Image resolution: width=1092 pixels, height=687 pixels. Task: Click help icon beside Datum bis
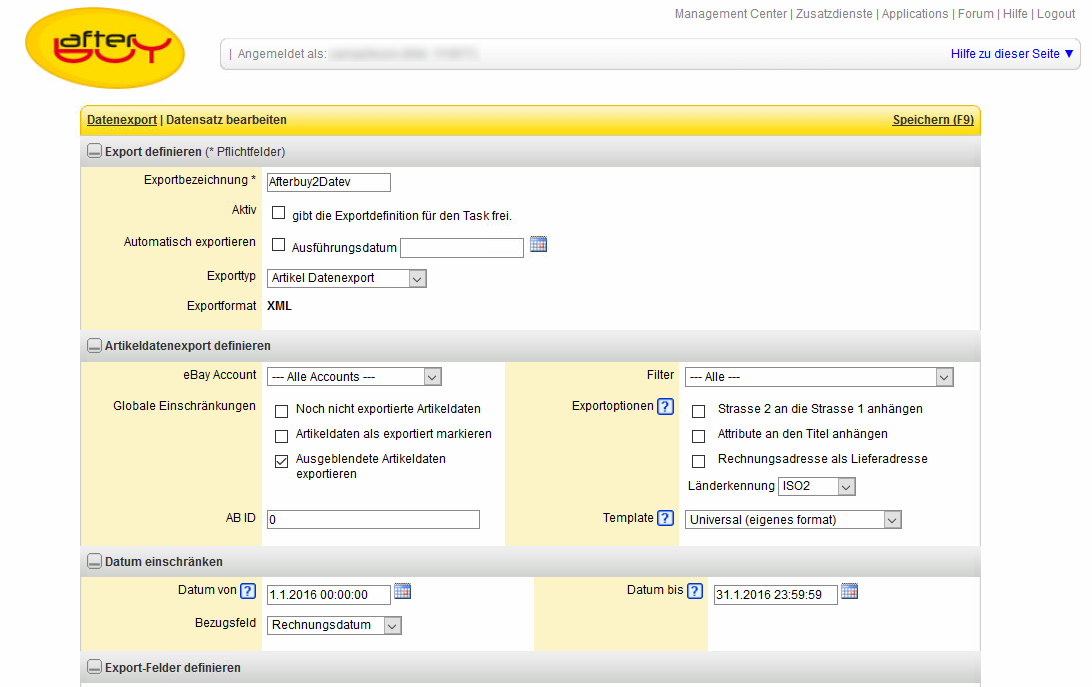pos(695,591)
